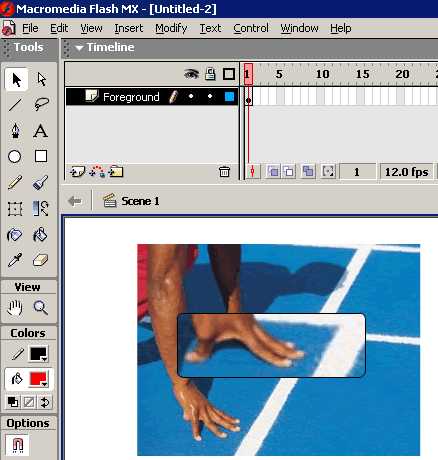Collapse the Timeline panel triangle
This screenshot has height=460, width=438.
pos(79,48)
